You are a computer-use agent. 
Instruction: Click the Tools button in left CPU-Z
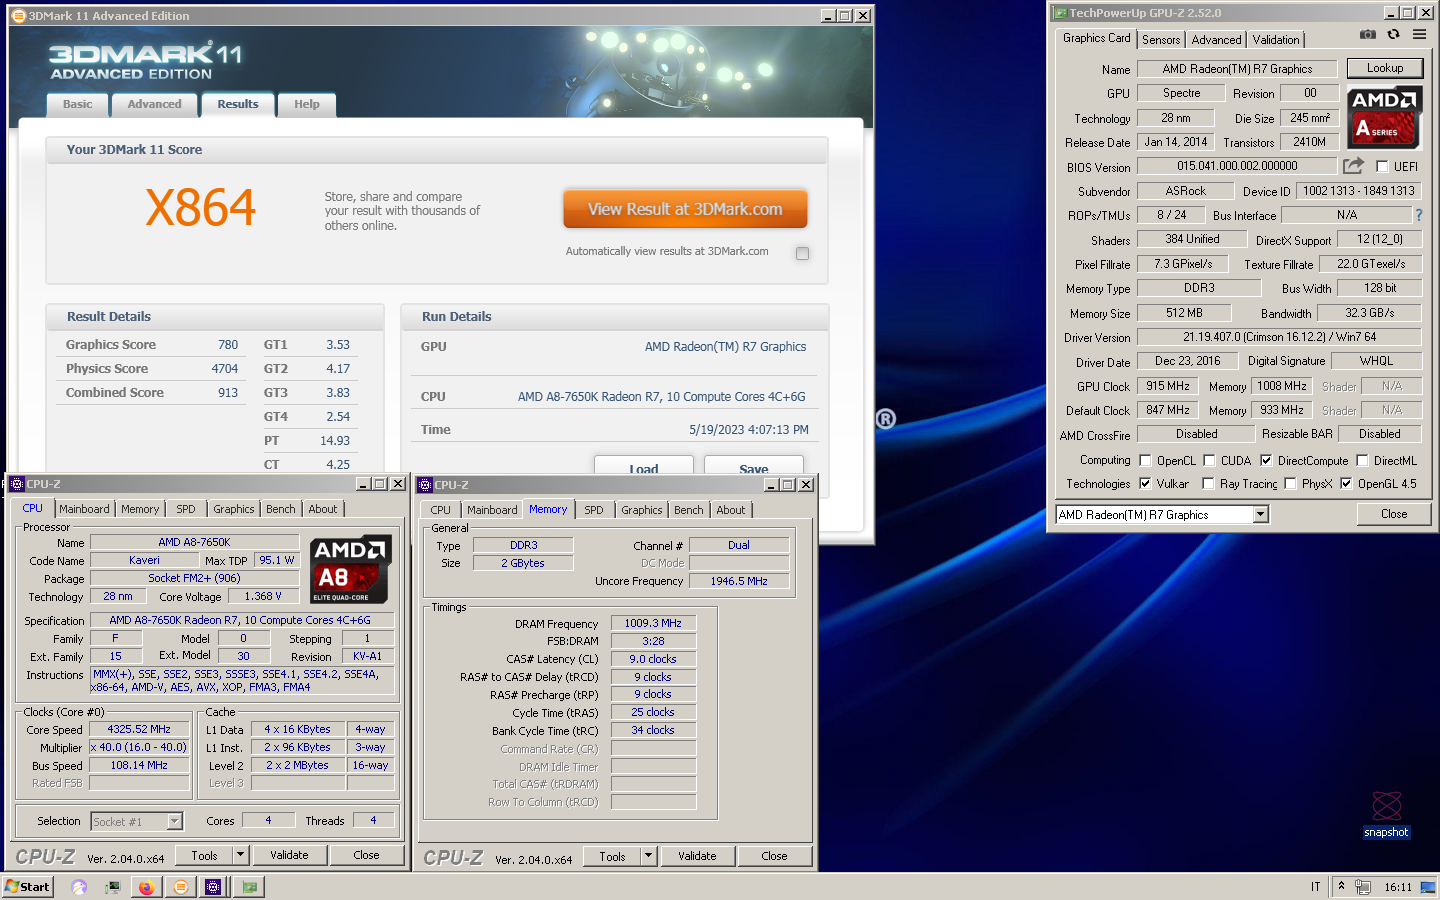click(x=205, y=855)
